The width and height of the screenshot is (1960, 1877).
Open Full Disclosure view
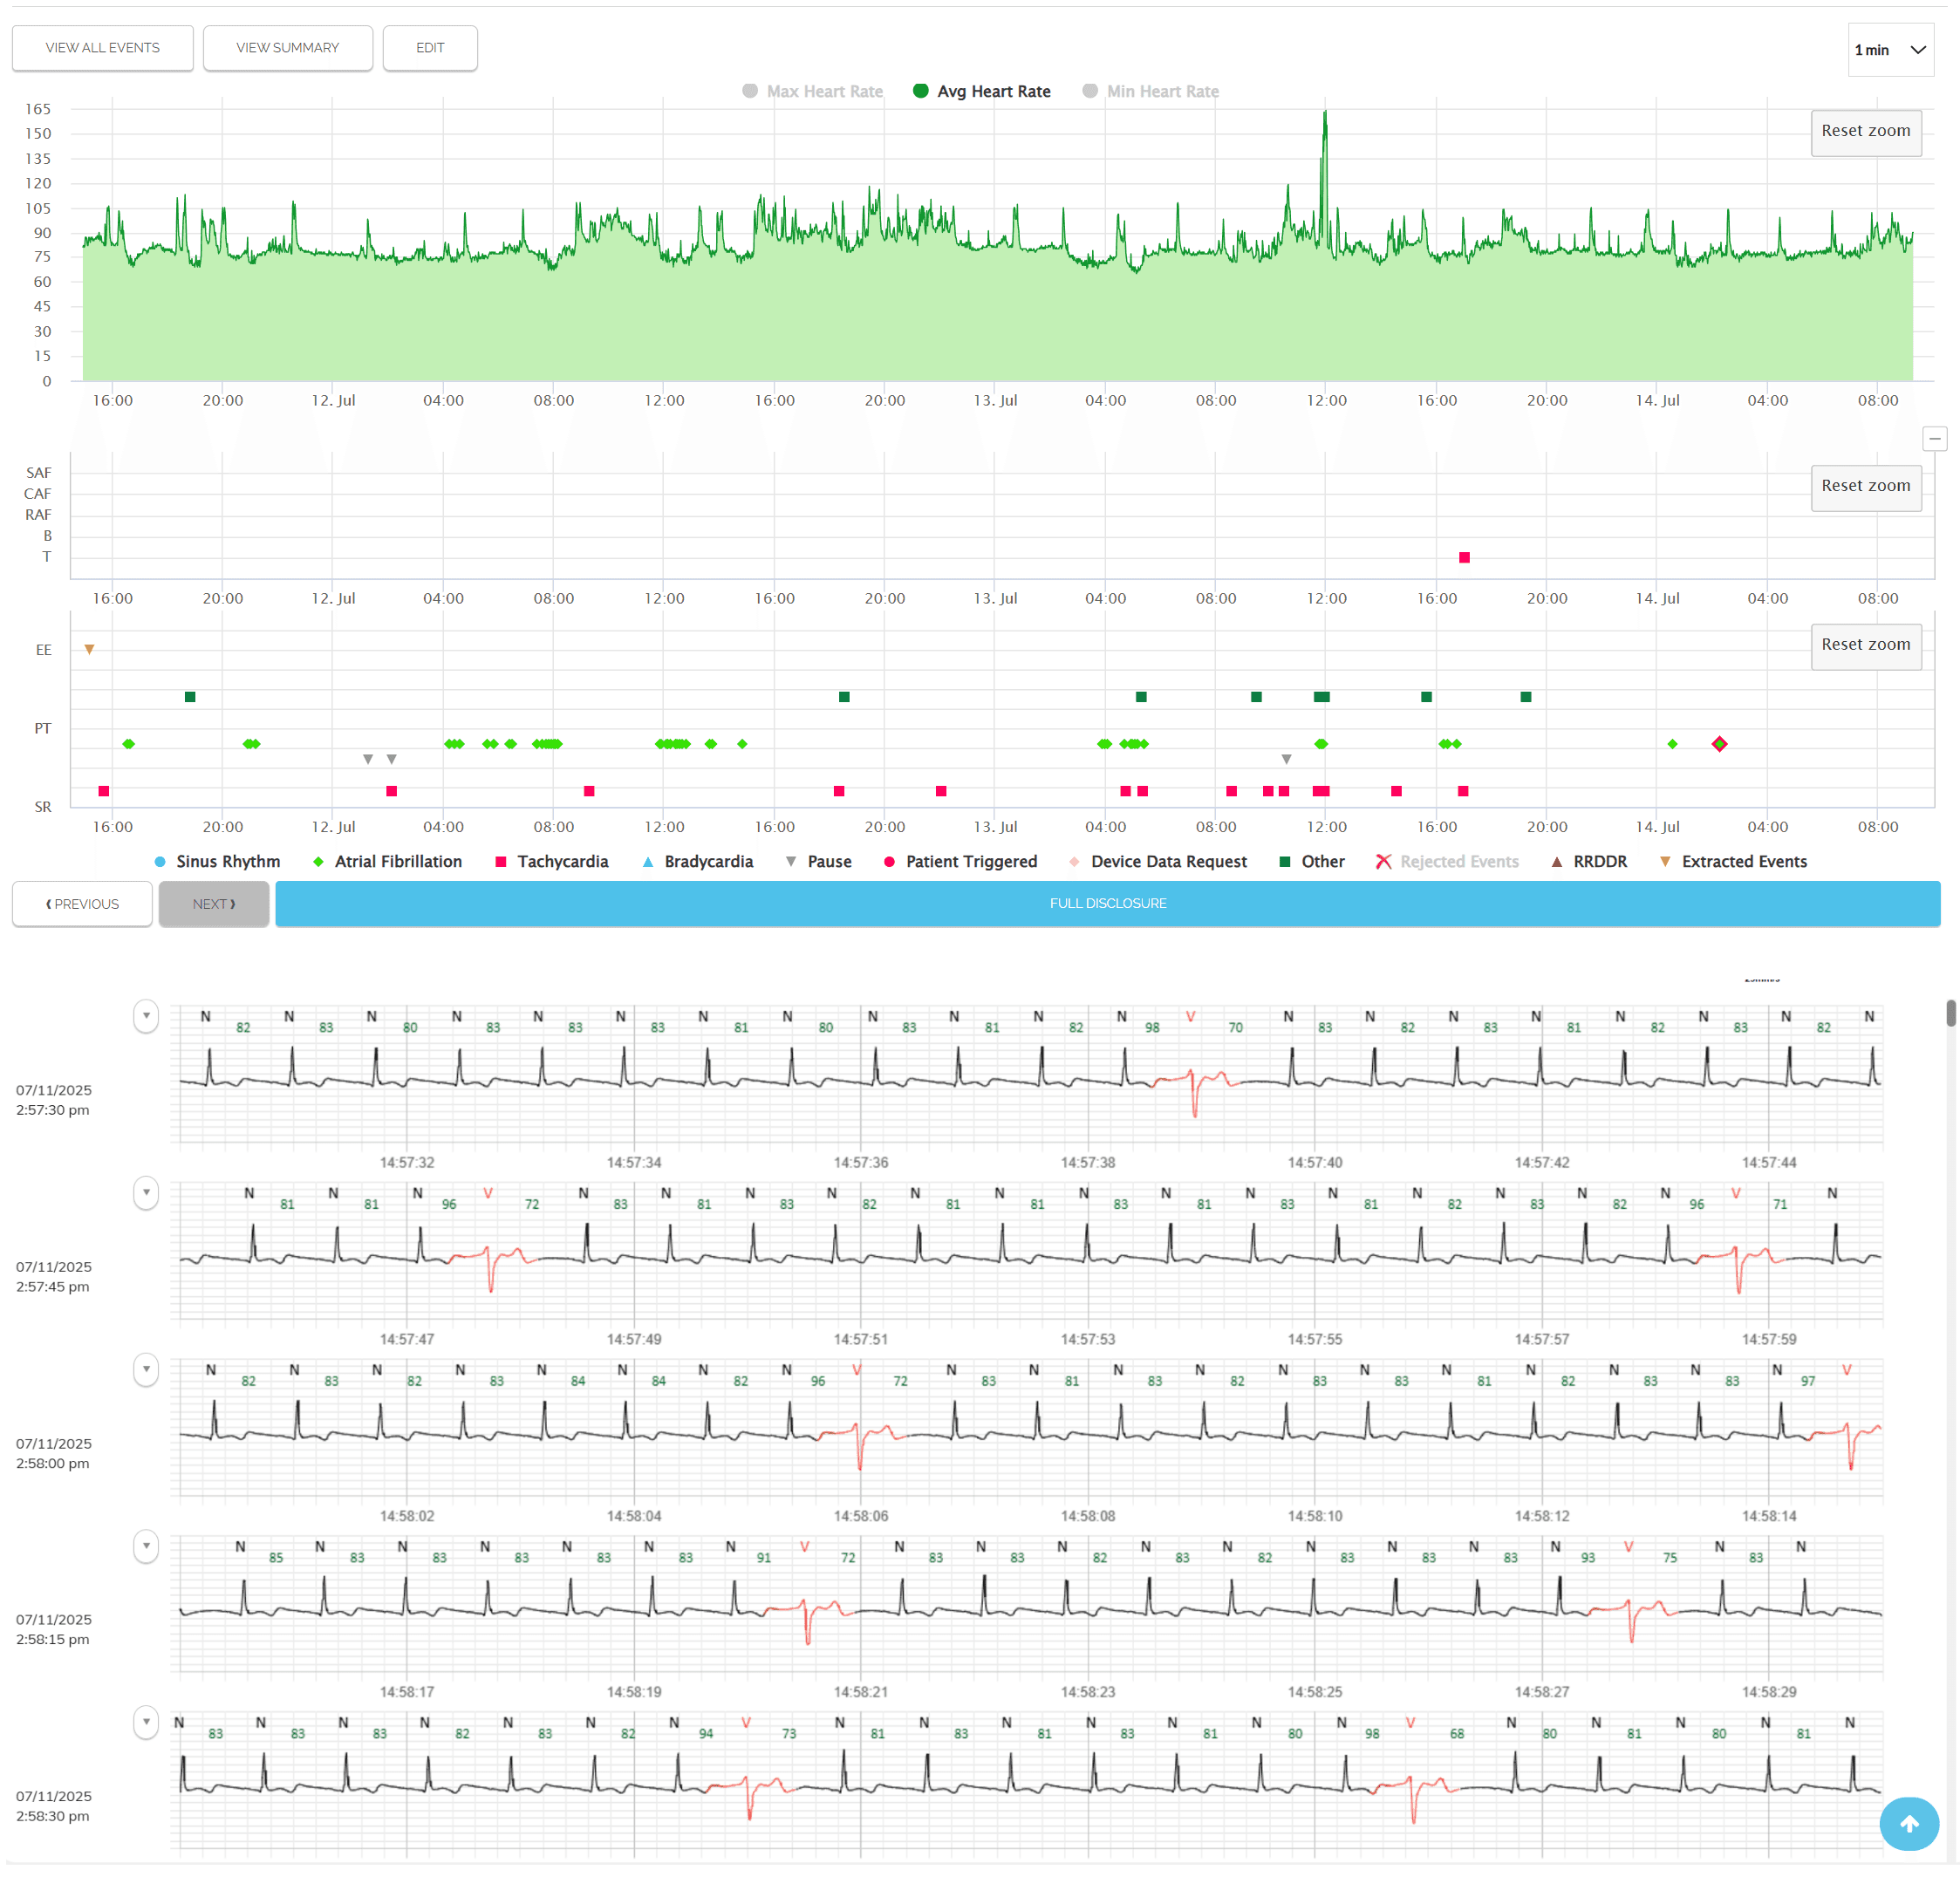point(1107,903)
